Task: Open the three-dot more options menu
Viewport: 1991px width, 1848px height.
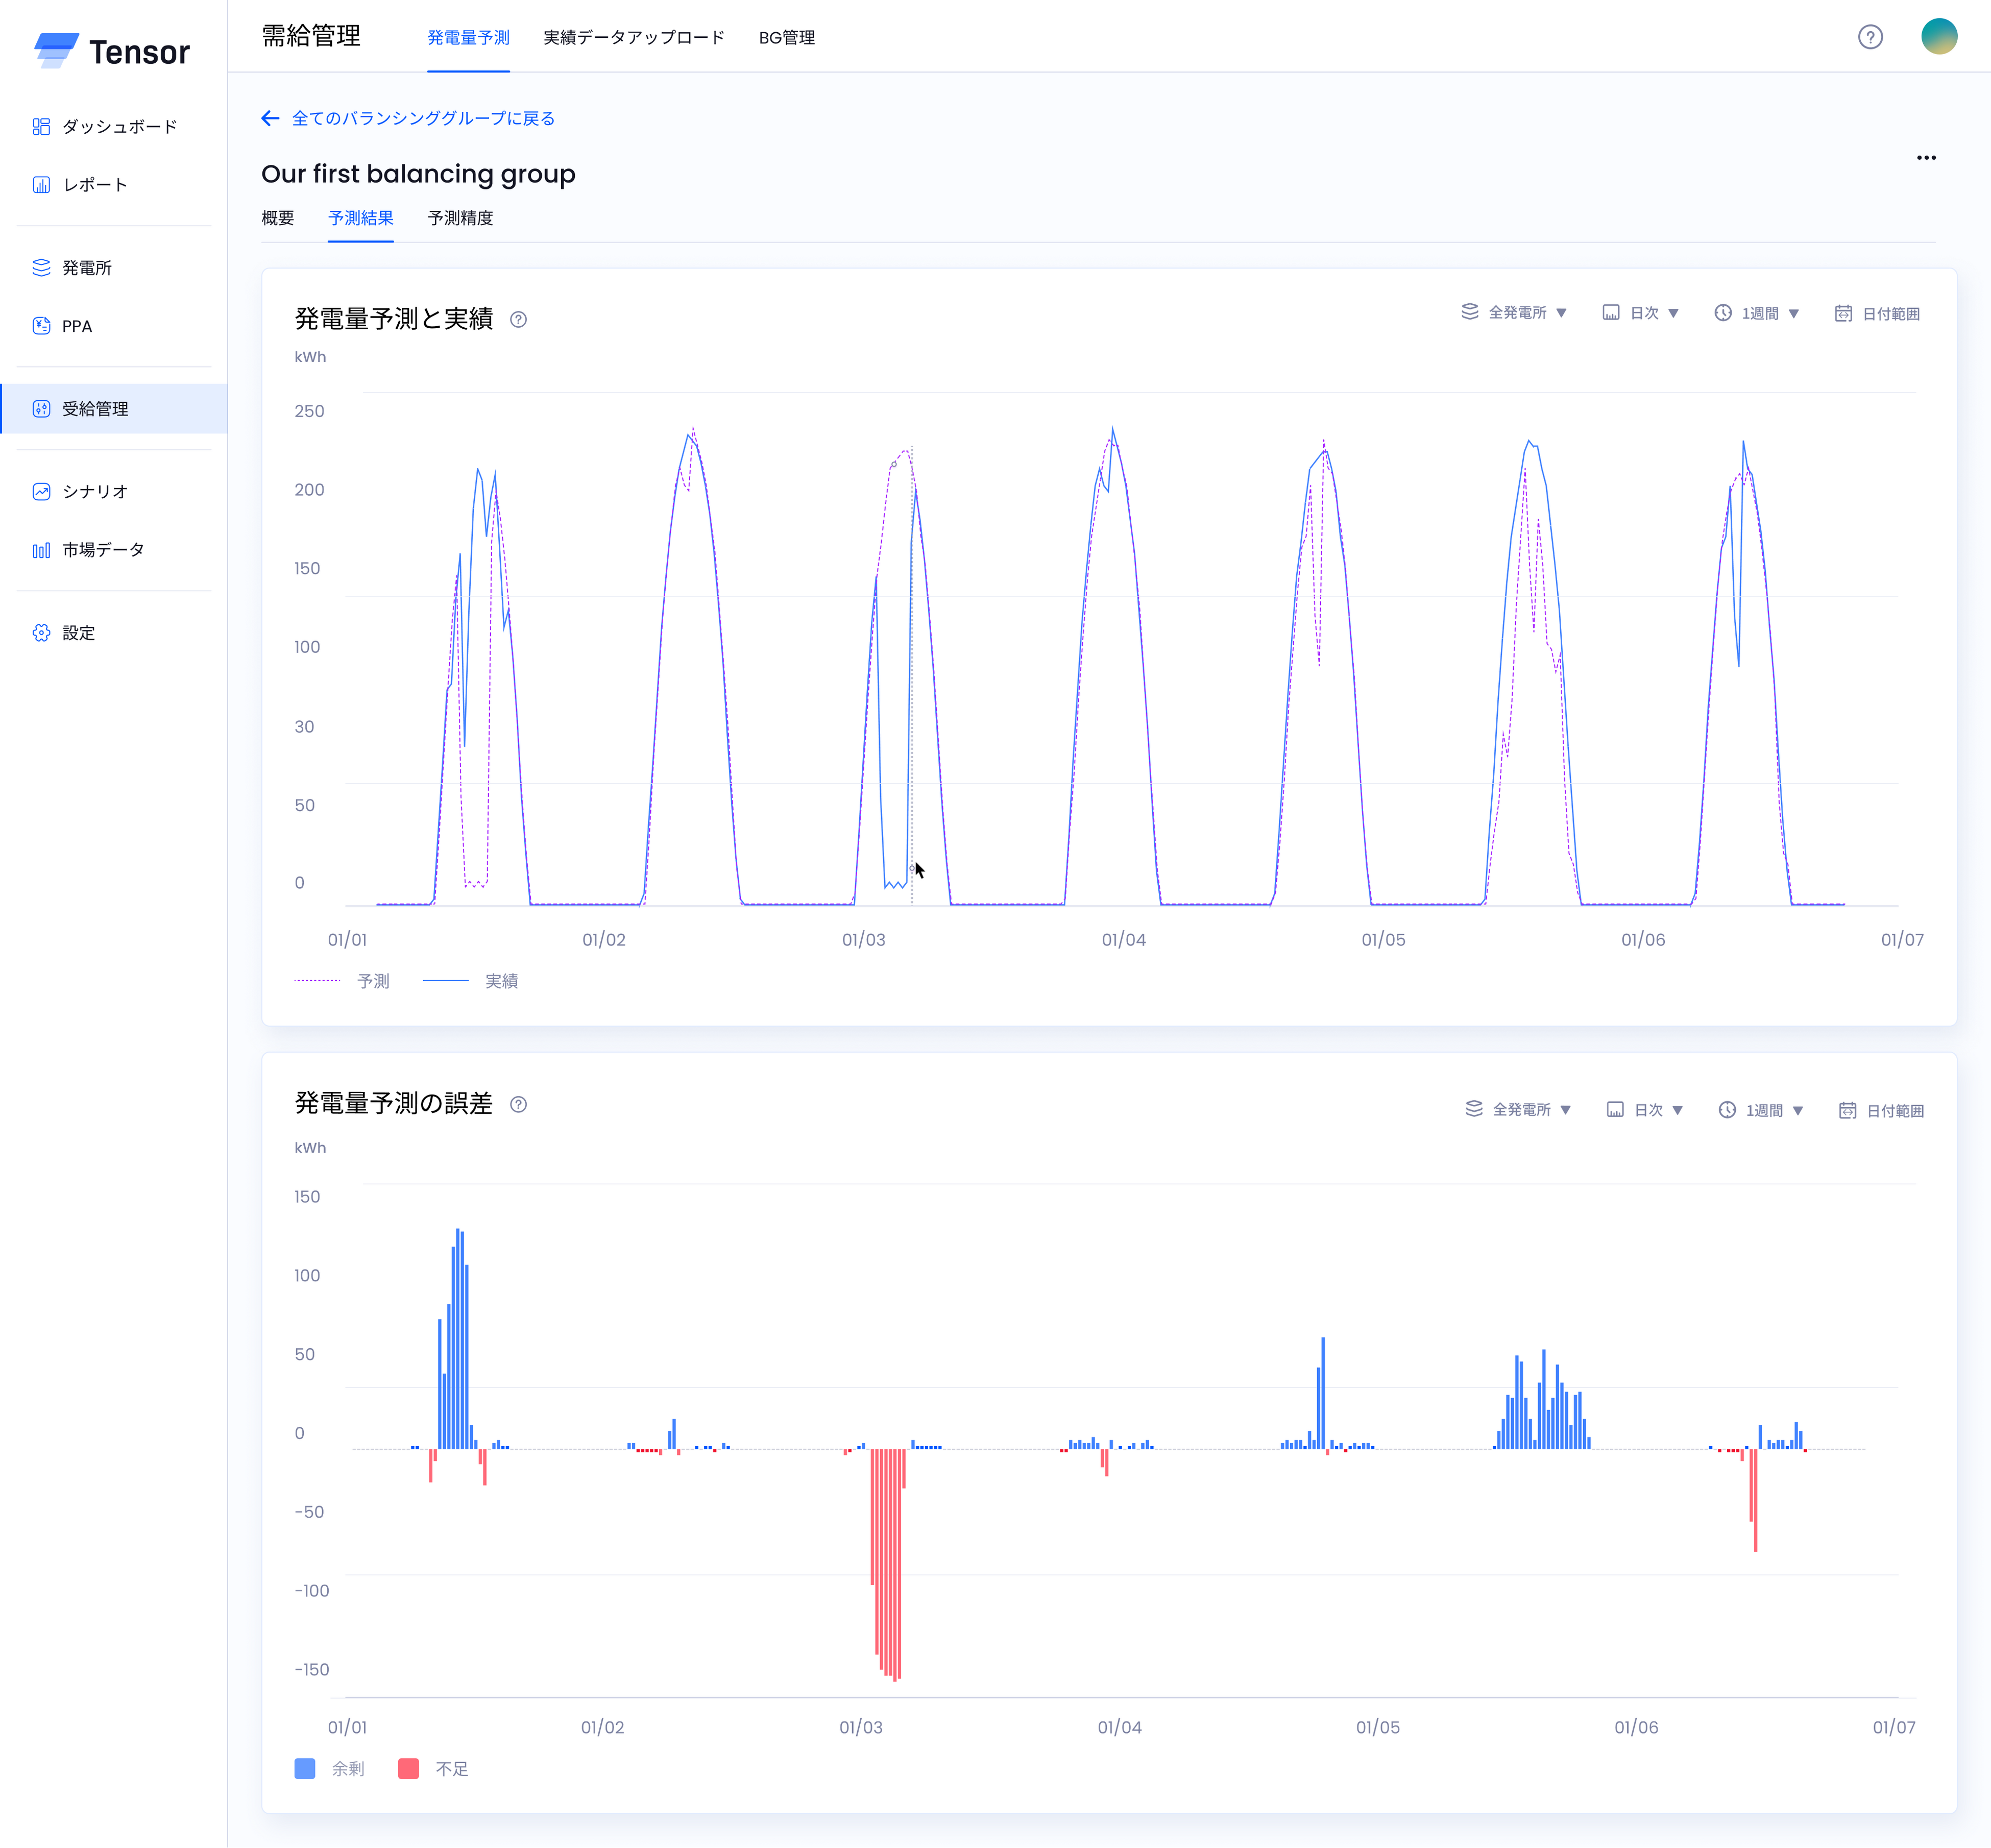Action: point(1926,158)
